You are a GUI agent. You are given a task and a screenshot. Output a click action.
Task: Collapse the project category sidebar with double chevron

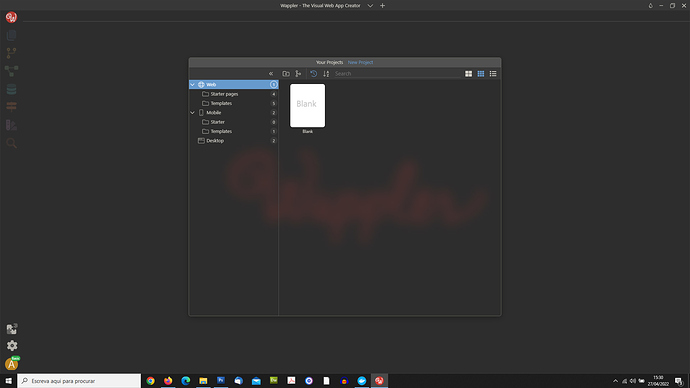click(271, 73)
